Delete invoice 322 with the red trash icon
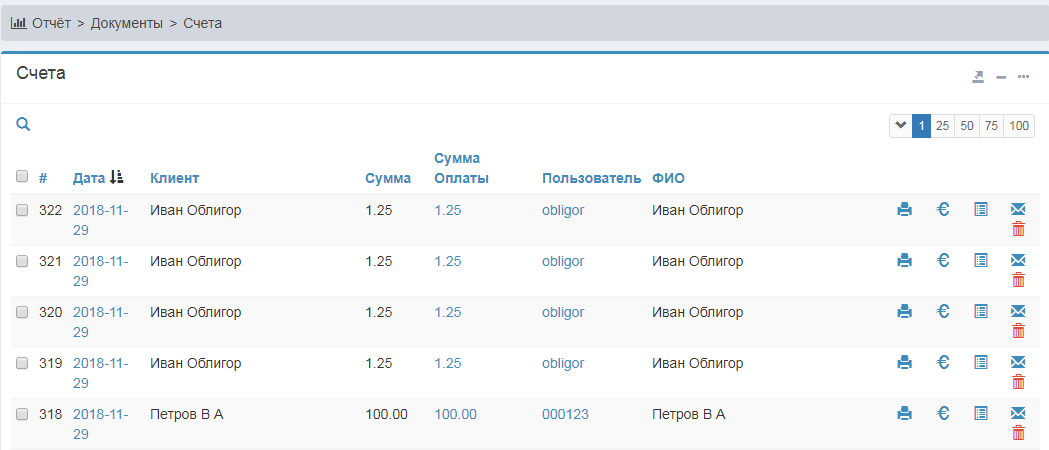The height and width of the screenshot is (450, 1049). coord(1018,229)
